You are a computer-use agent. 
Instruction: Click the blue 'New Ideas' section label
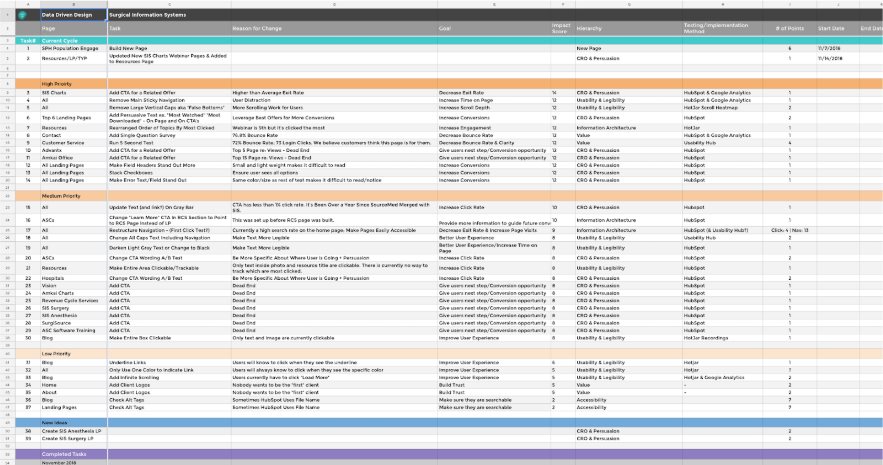tap(54, 423)
